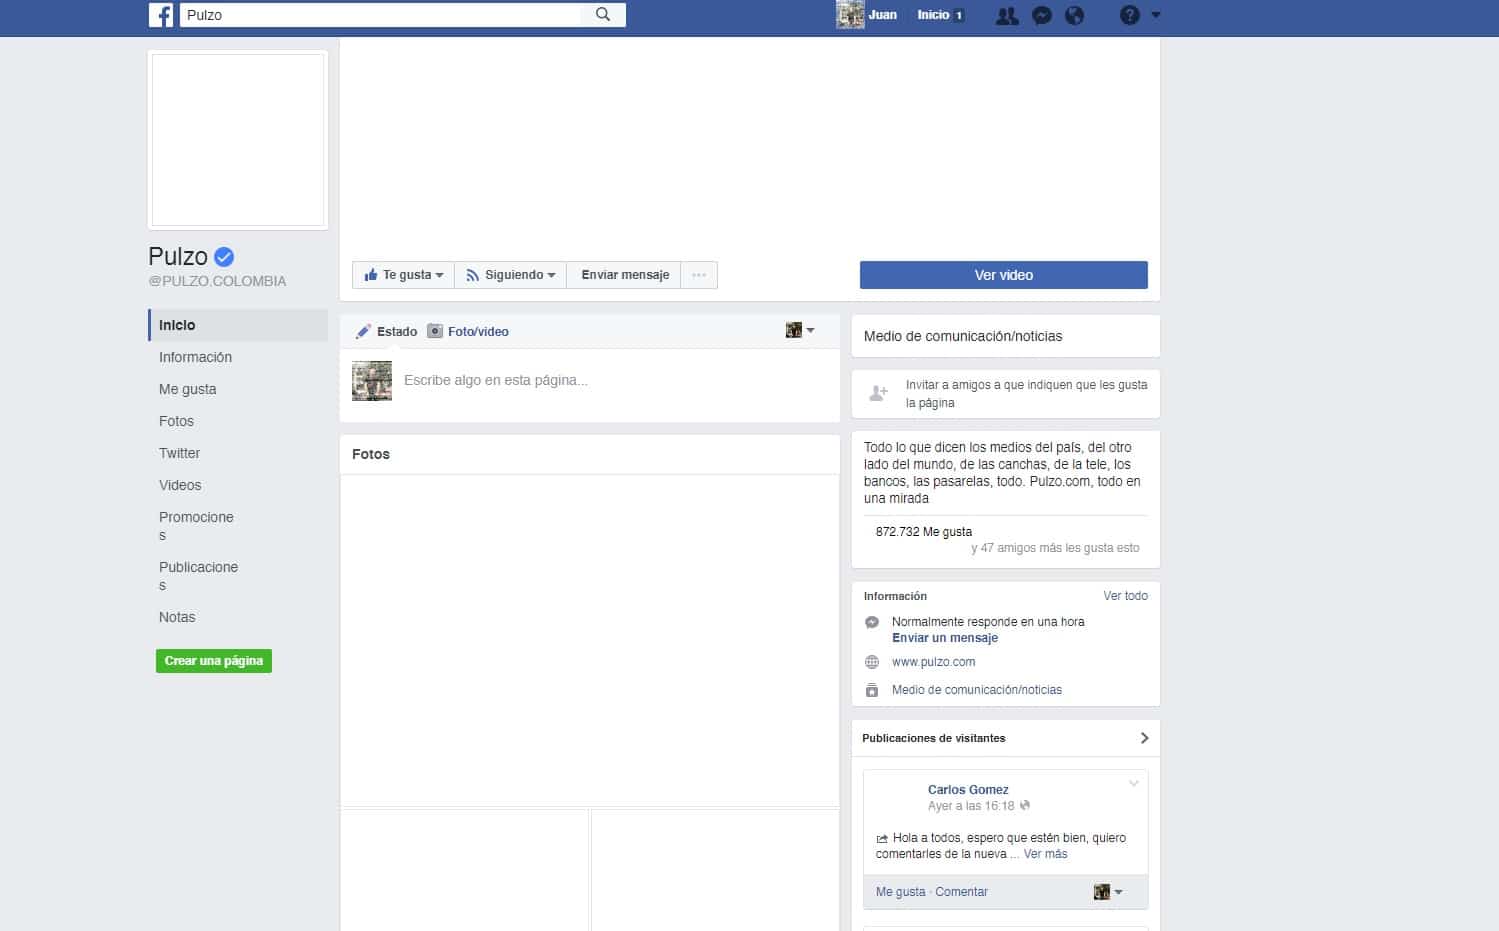
Task: Open the Te gusta dropdown
Action: [x=404, y=275]
